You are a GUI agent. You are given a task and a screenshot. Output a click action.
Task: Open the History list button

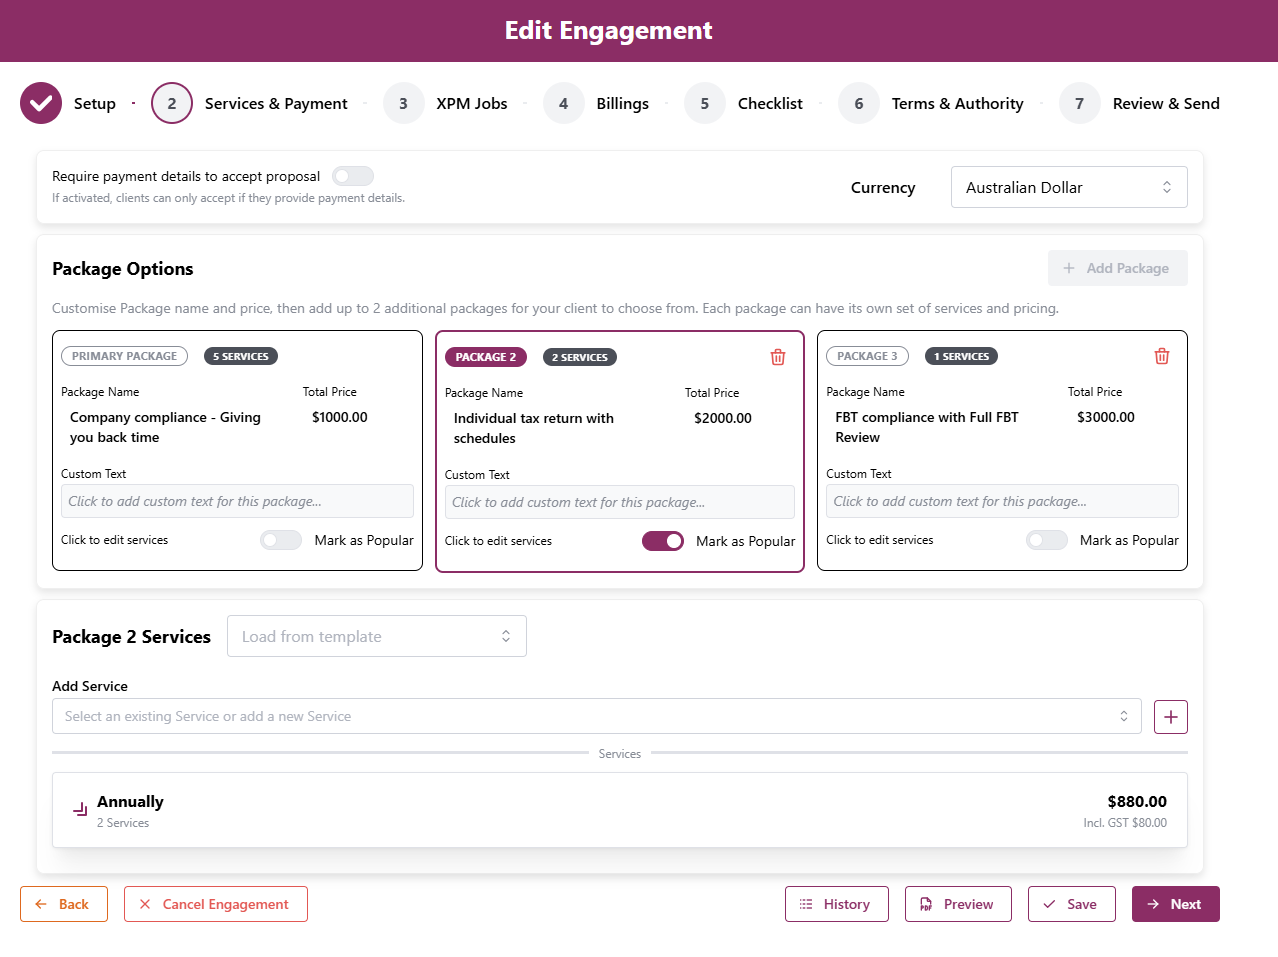pyautogui.click(x=836, y=904)
